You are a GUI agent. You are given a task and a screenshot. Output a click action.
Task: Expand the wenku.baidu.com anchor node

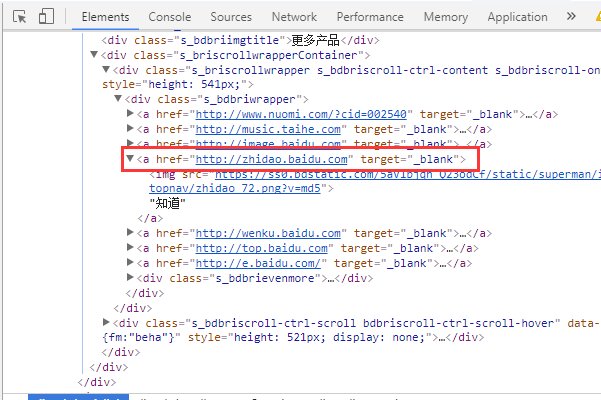click(x=130, y=233)
